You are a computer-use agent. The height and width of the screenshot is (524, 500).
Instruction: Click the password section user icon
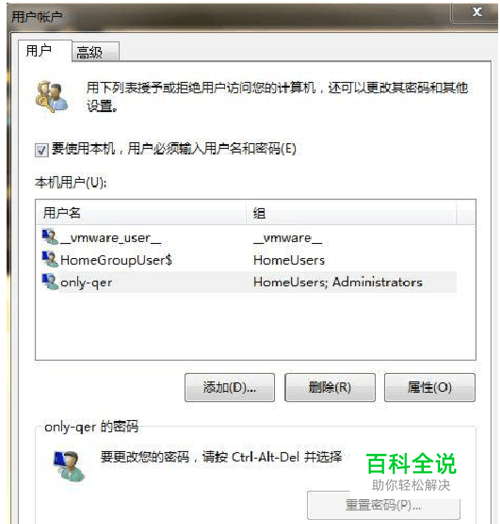[70, 466]
